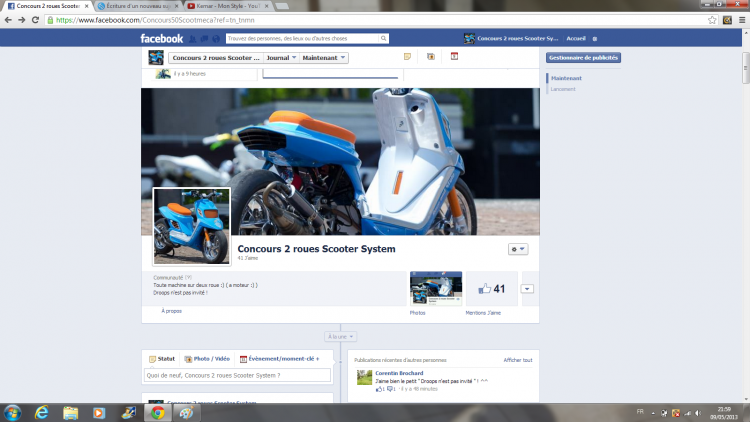Viewport: 750px width, 422px height.
Task: Switch to Kemar - Mon Style YouTube tab
Action: 228,6
